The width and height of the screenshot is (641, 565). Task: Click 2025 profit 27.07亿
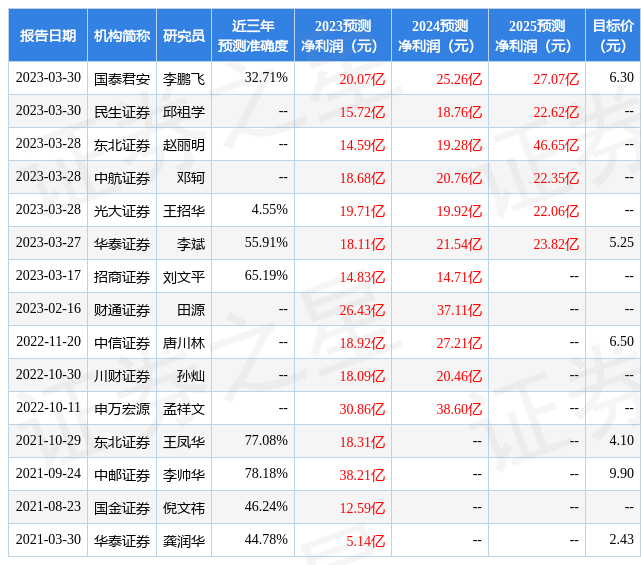pyautogui.click(x=556, y=79)
